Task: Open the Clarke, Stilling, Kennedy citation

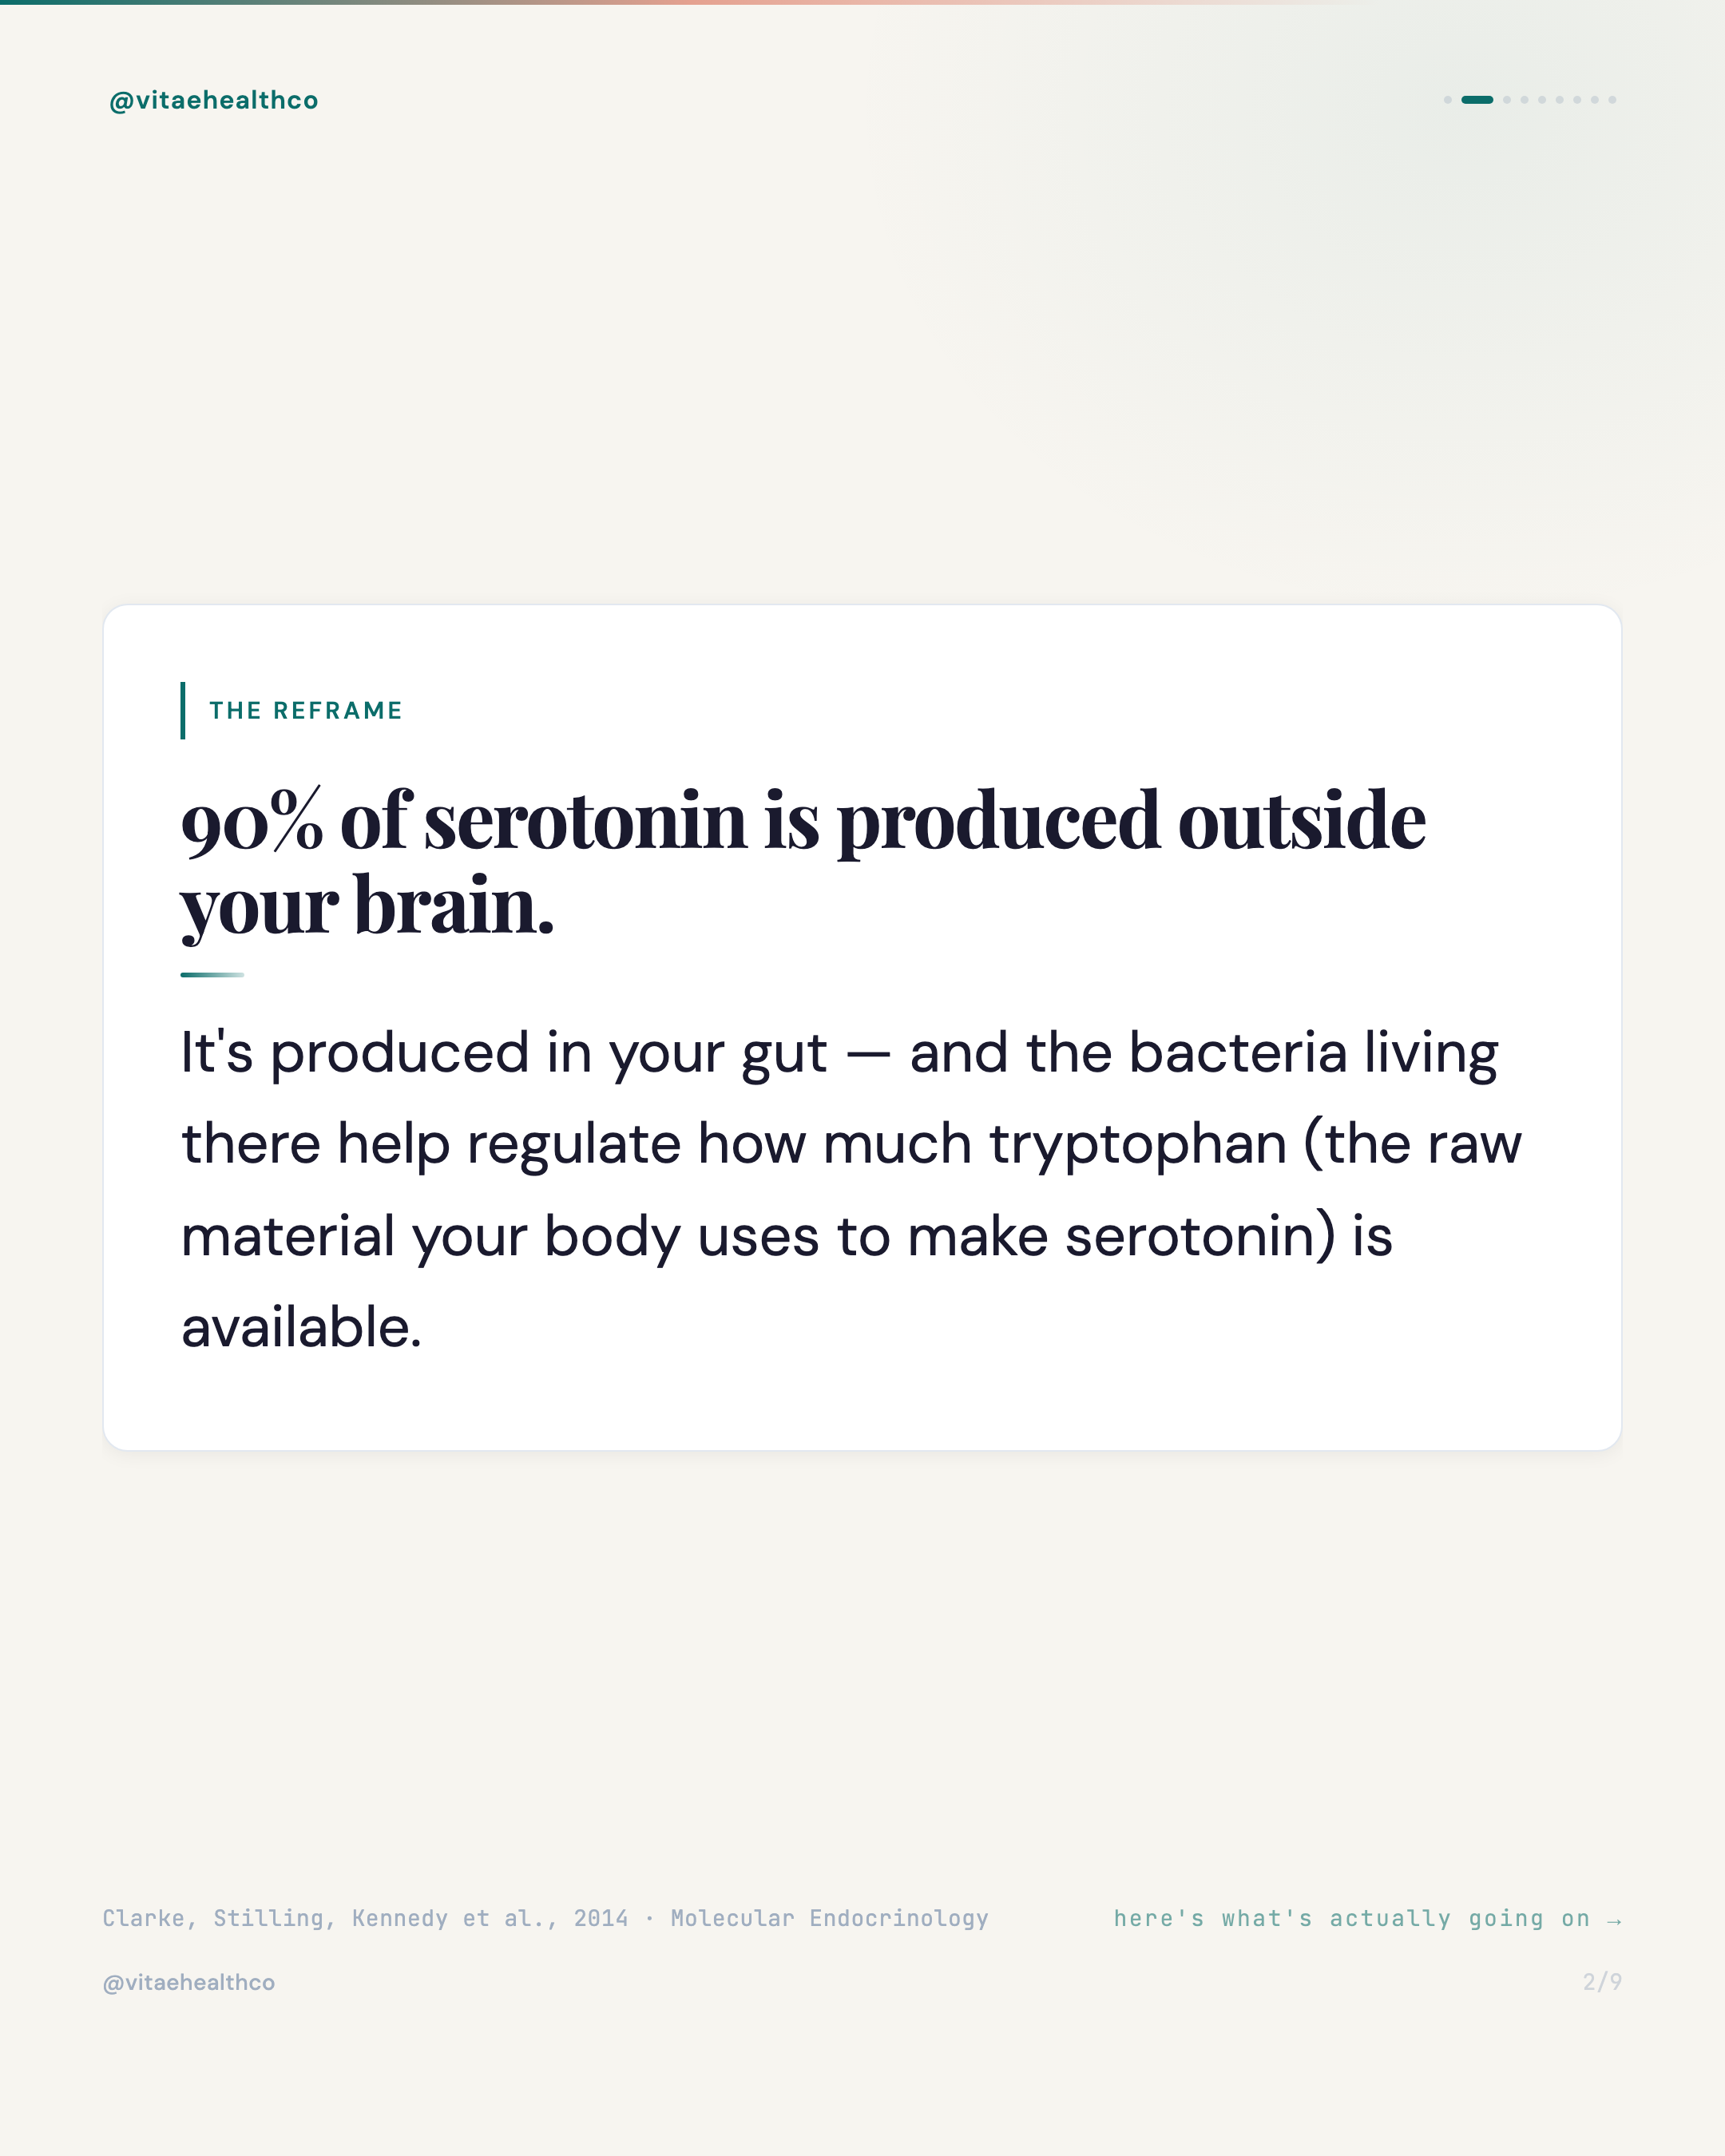Action: [545, 1918]
